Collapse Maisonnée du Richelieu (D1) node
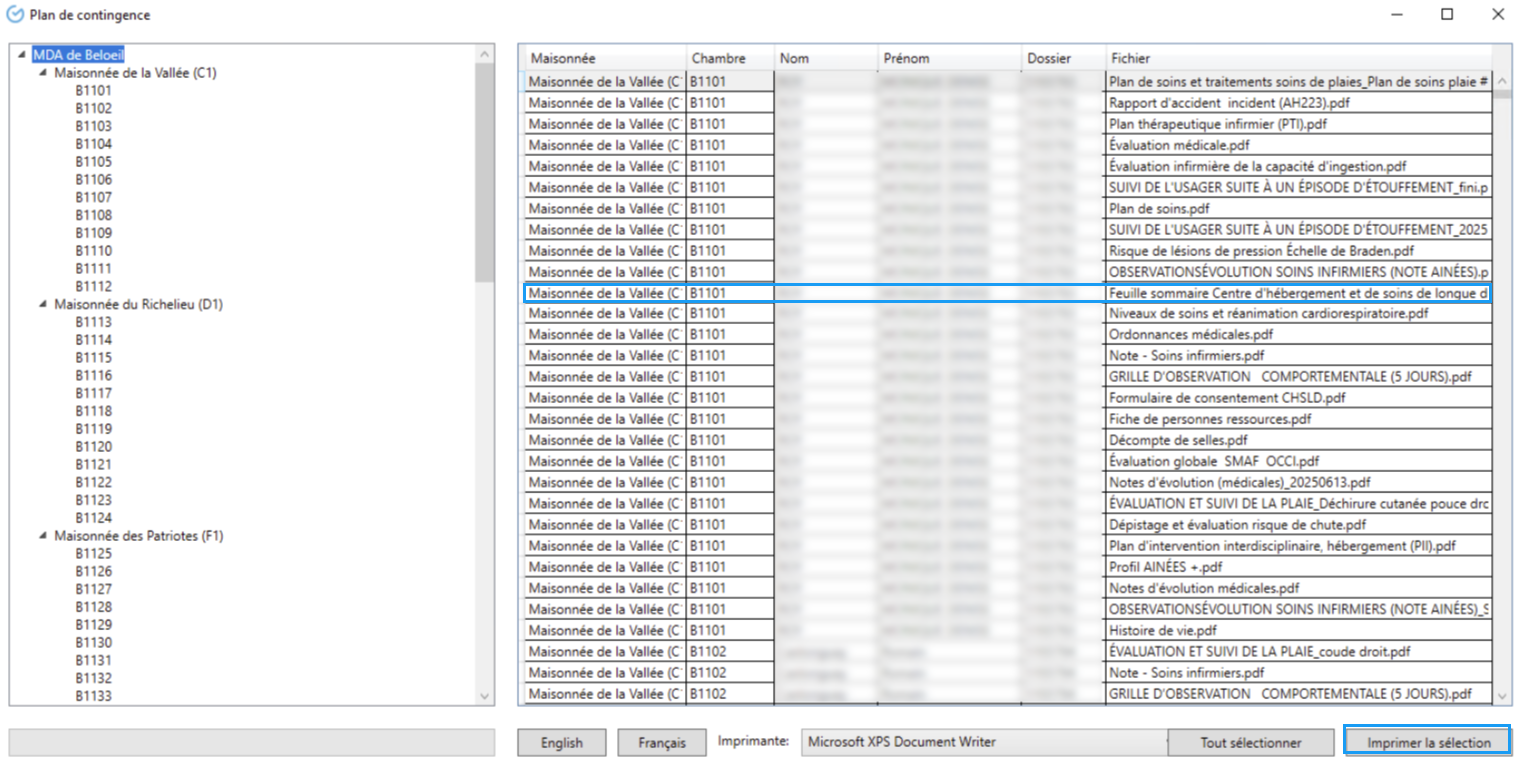The image size is (1514, 765). point(43,304)
